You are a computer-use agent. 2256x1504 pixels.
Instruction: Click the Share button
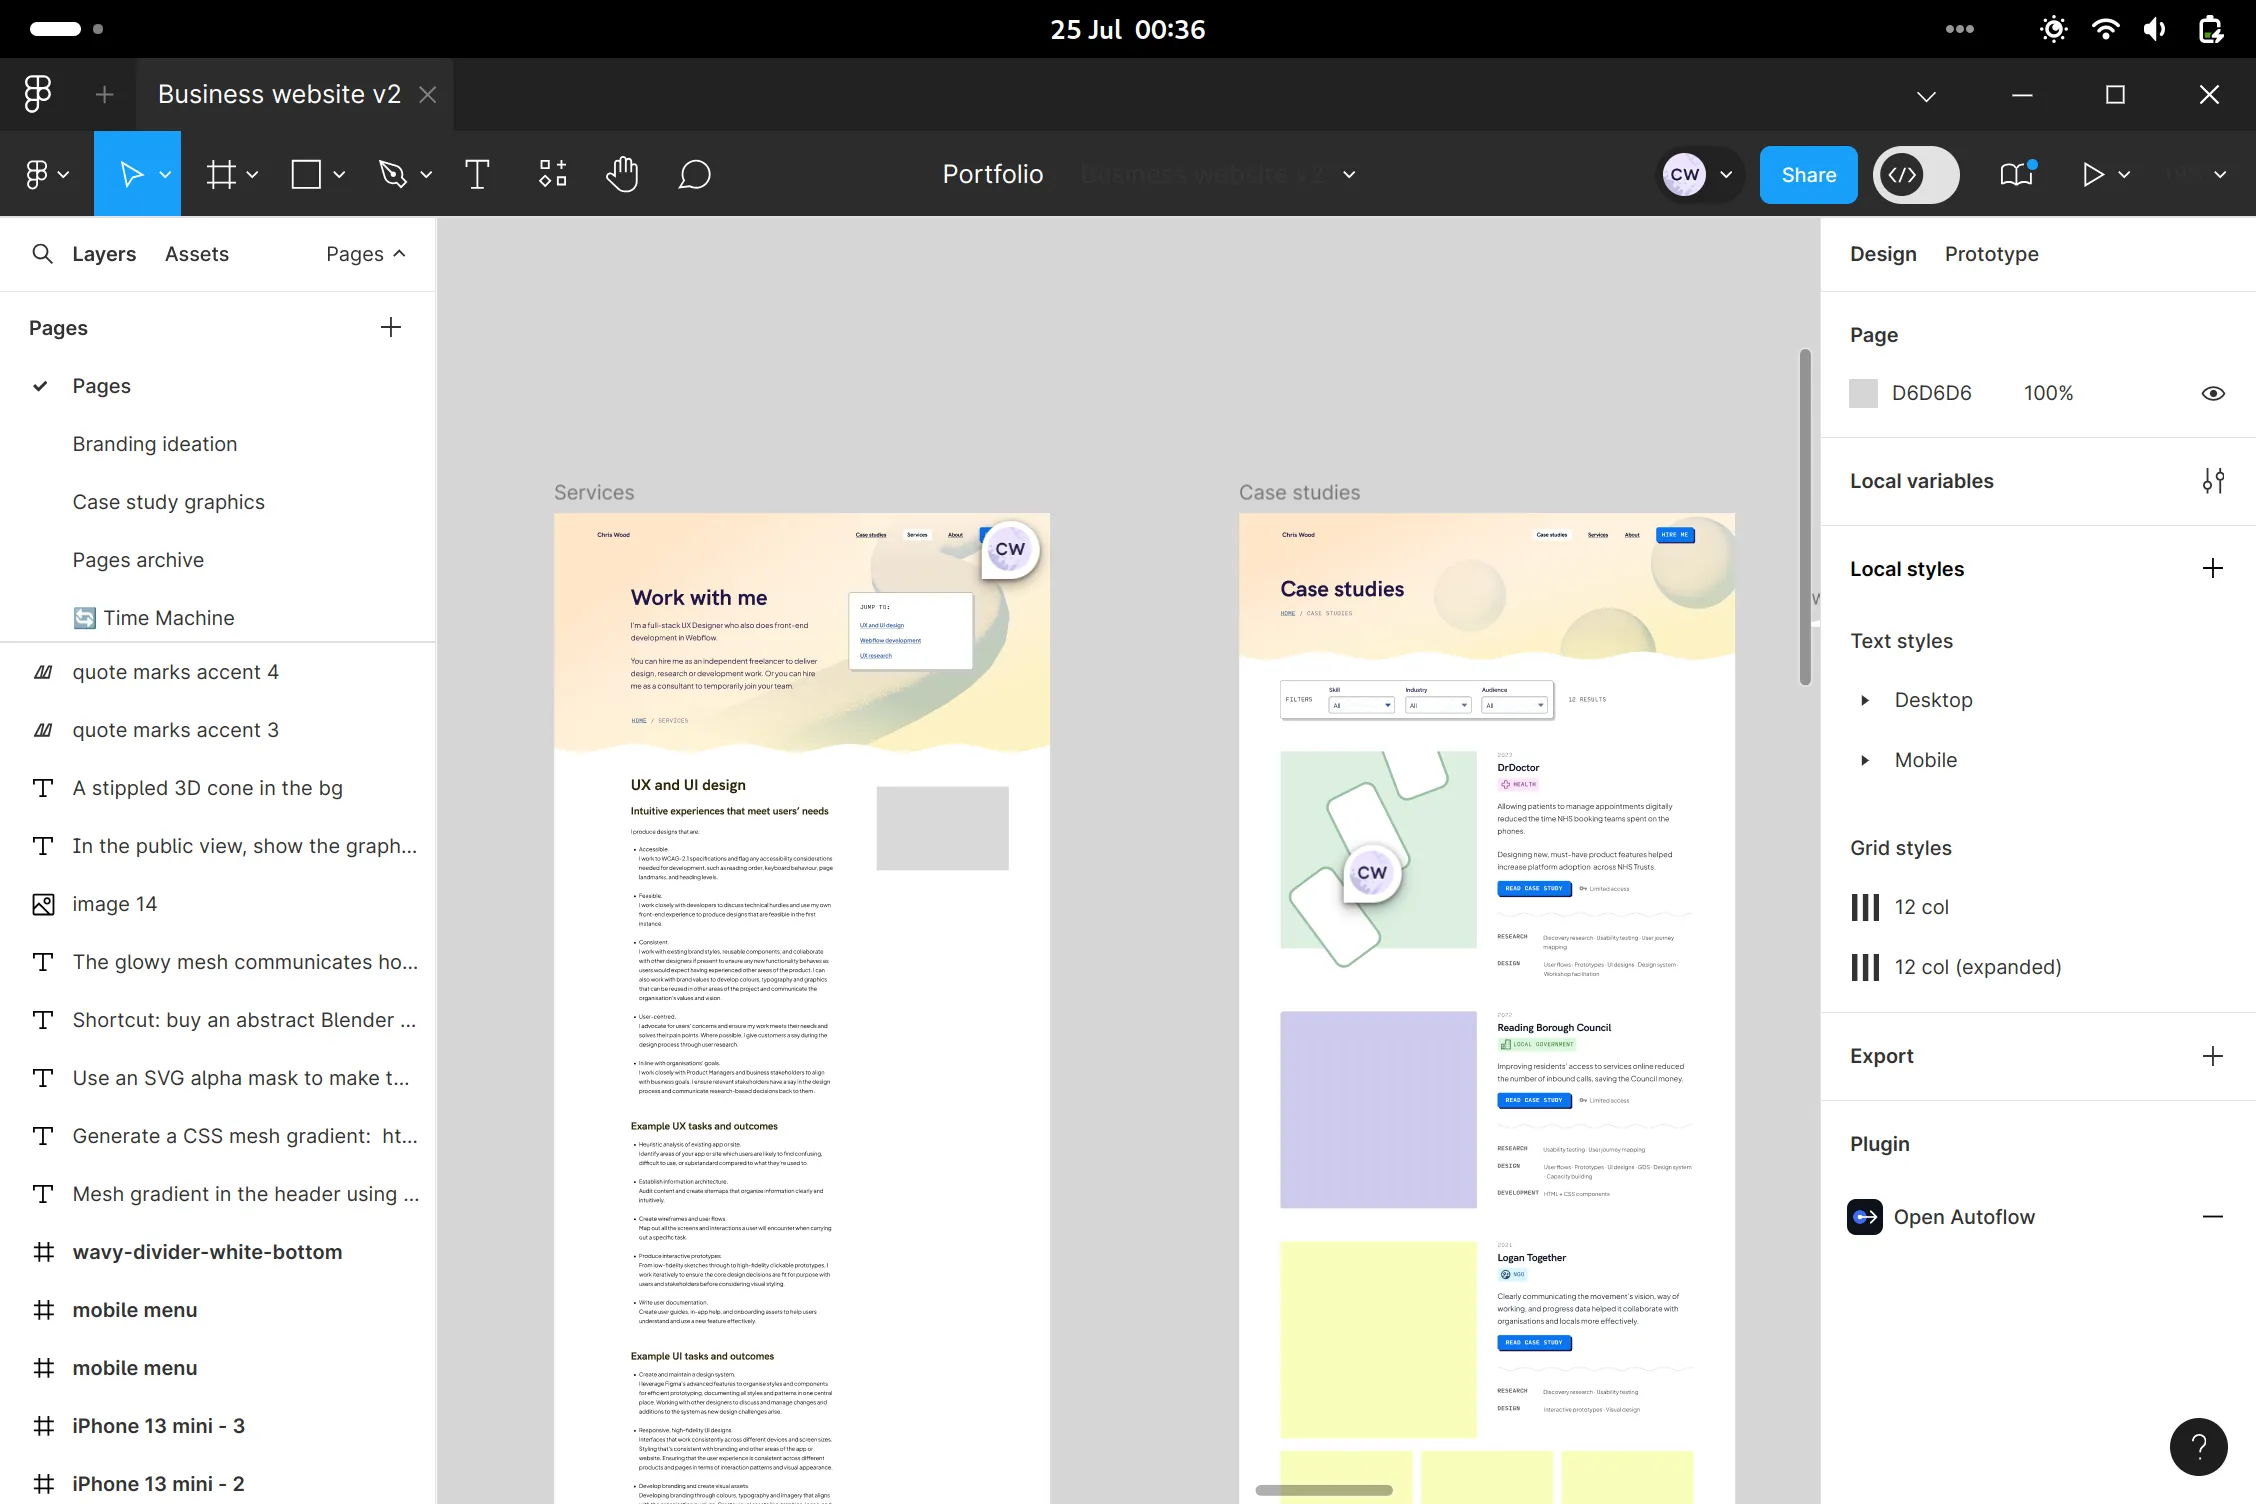(1808, 175)
